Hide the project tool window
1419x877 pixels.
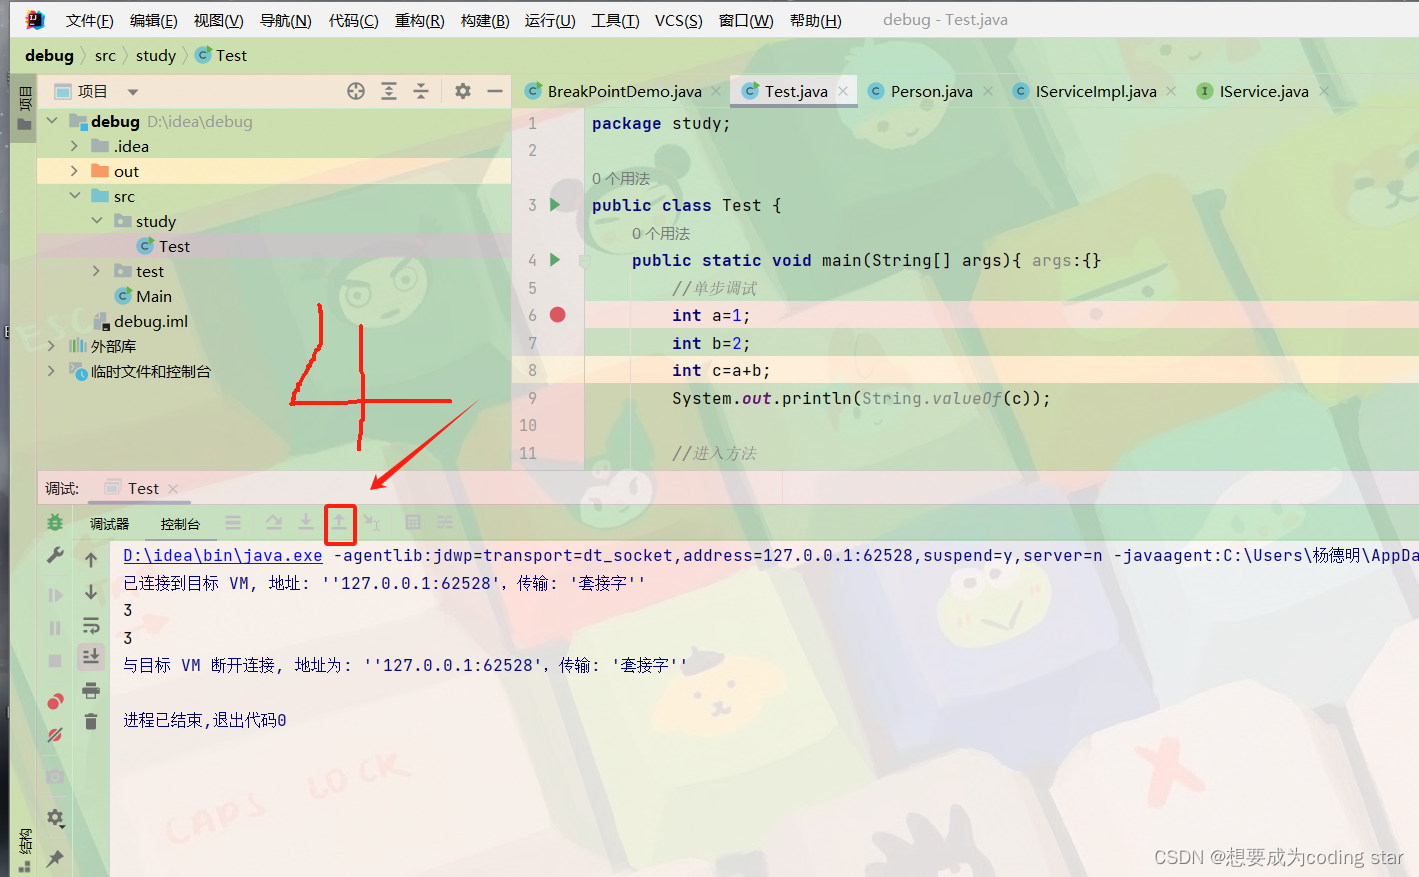coord(494,91)
